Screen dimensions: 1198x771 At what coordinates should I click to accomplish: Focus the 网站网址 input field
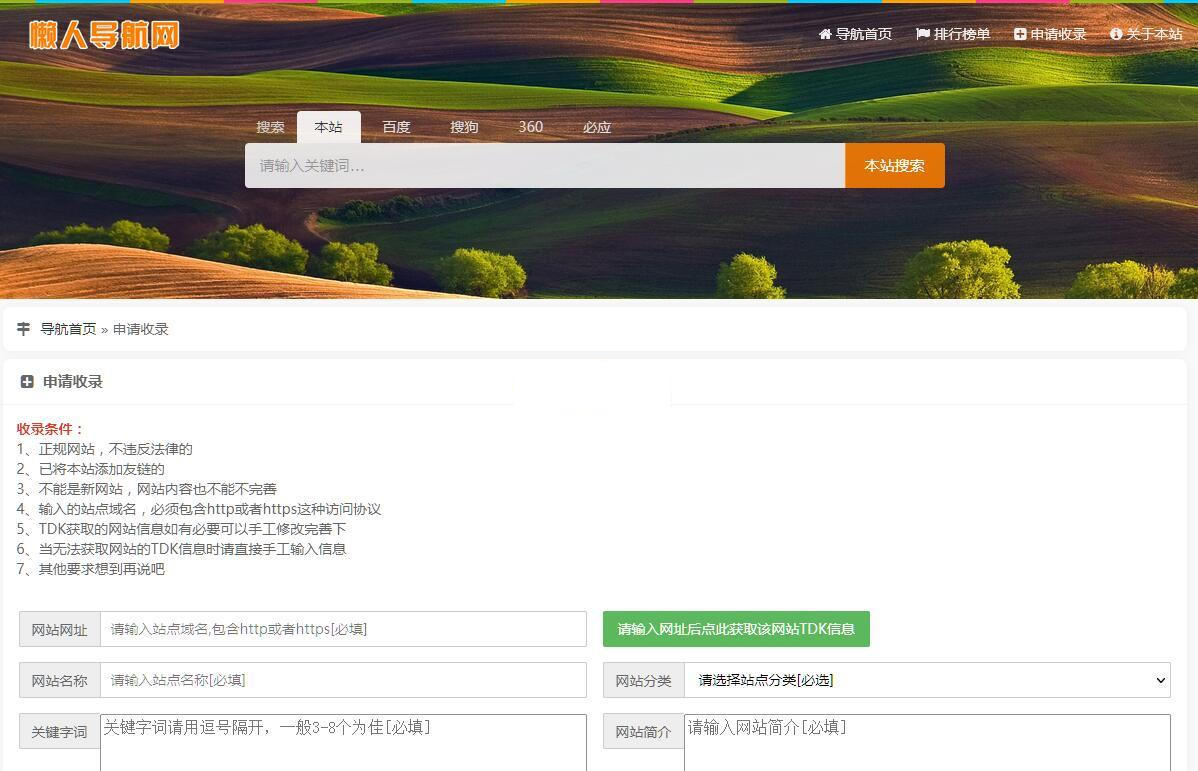tap(343, 629)
